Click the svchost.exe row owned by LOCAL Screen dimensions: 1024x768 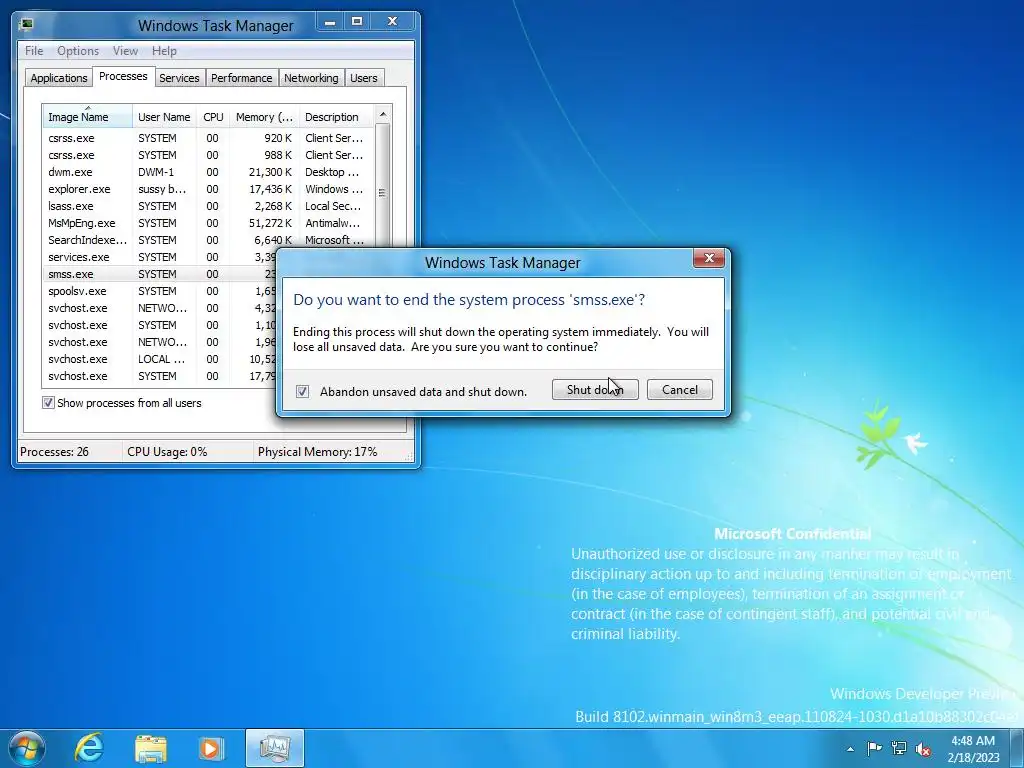[x=159, y=359]
